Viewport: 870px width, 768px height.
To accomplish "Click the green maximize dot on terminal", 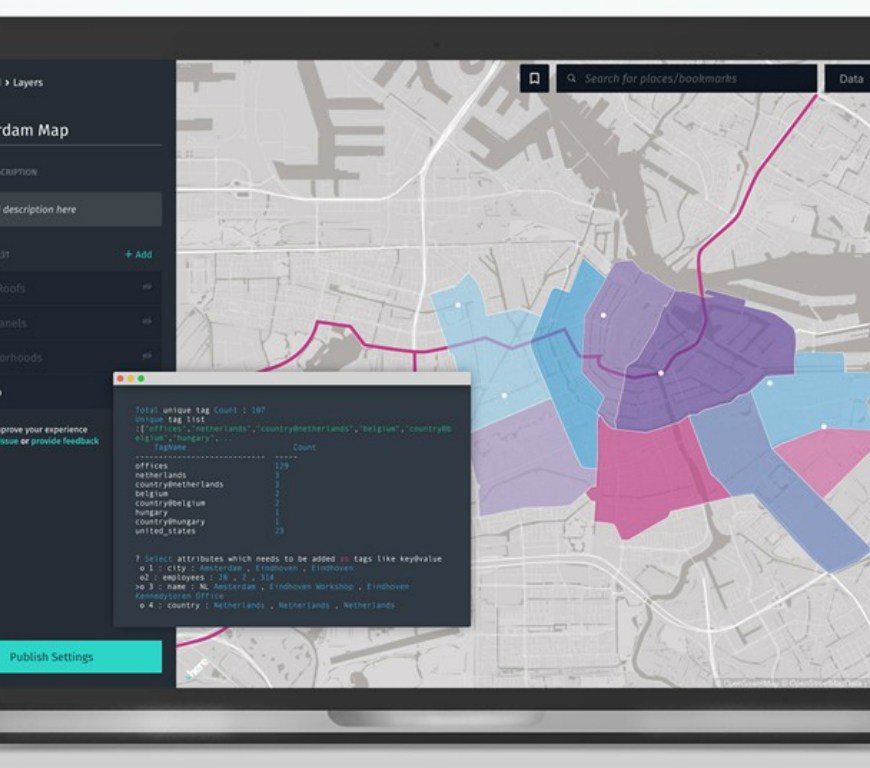I will pyautogui.click(x=141, y=379).
